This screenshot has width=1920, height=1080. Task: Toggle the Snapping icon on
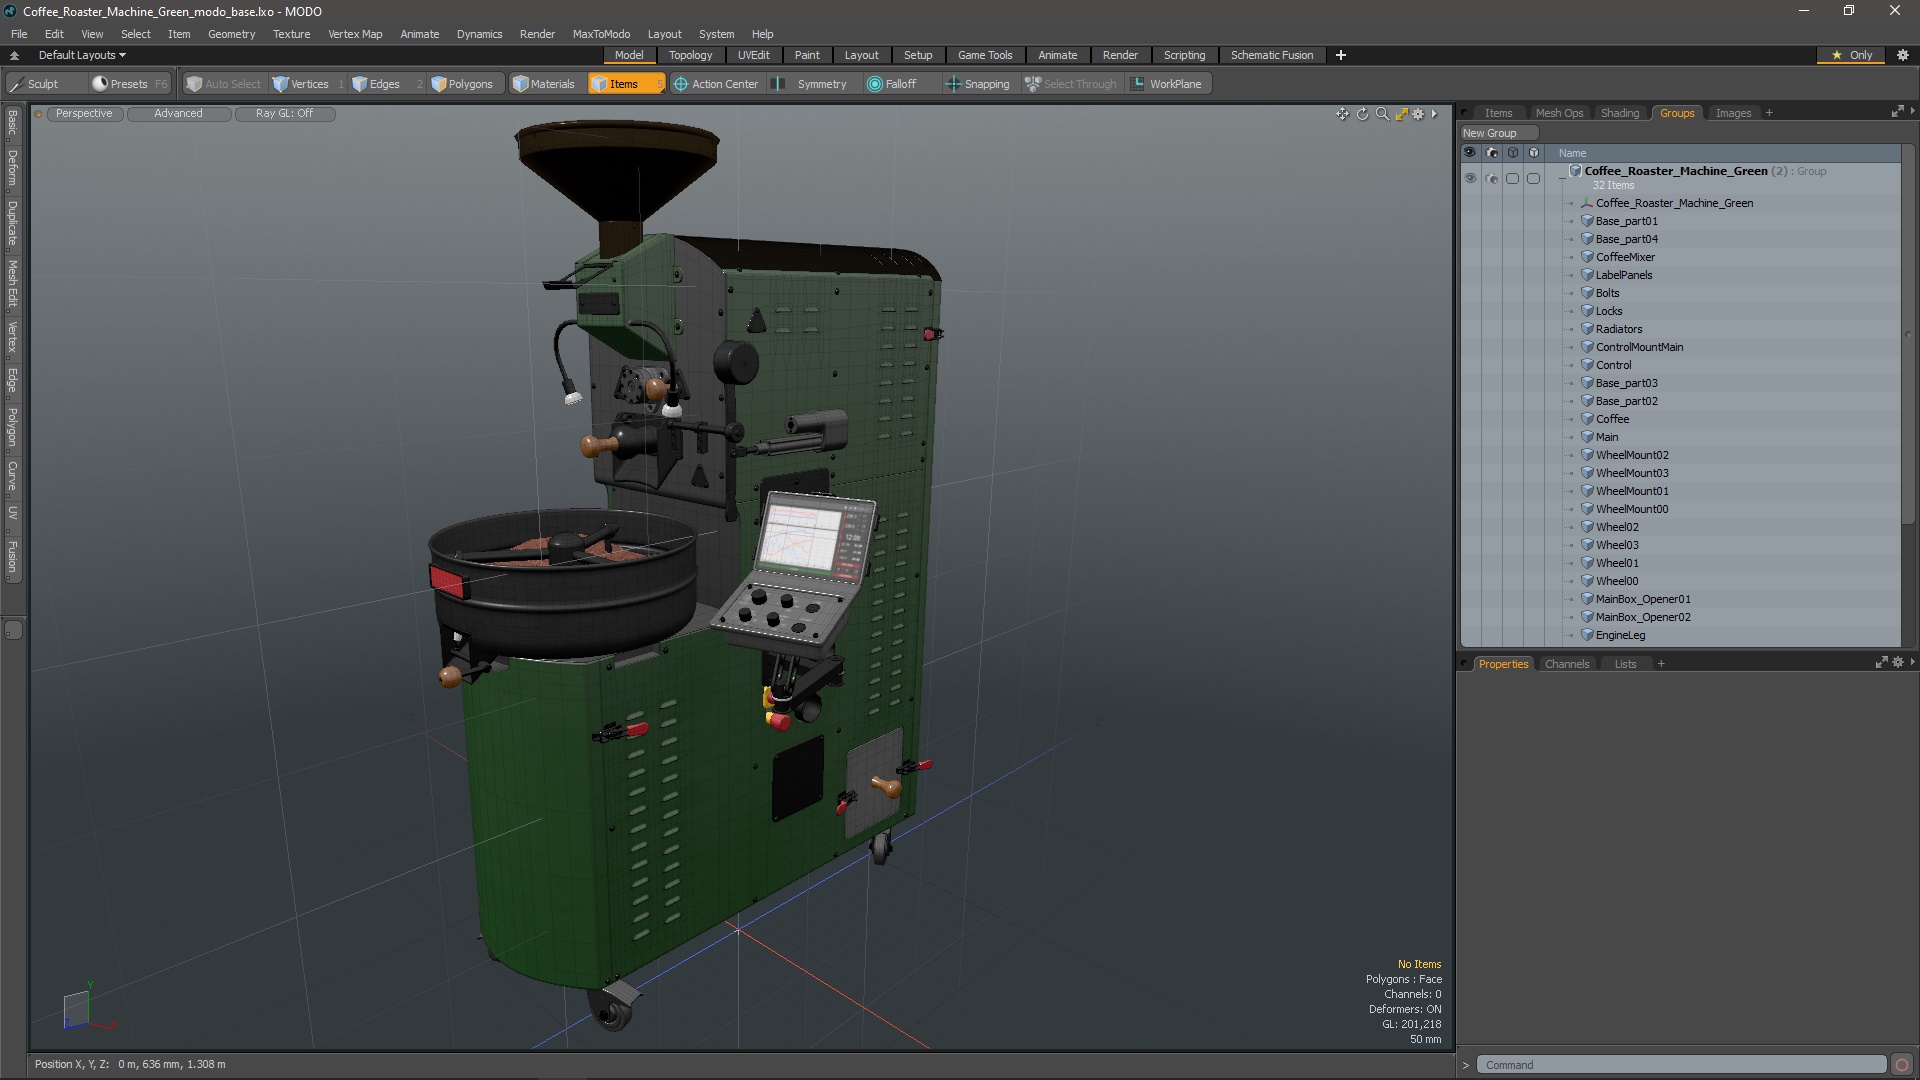[x=953, y=83]
